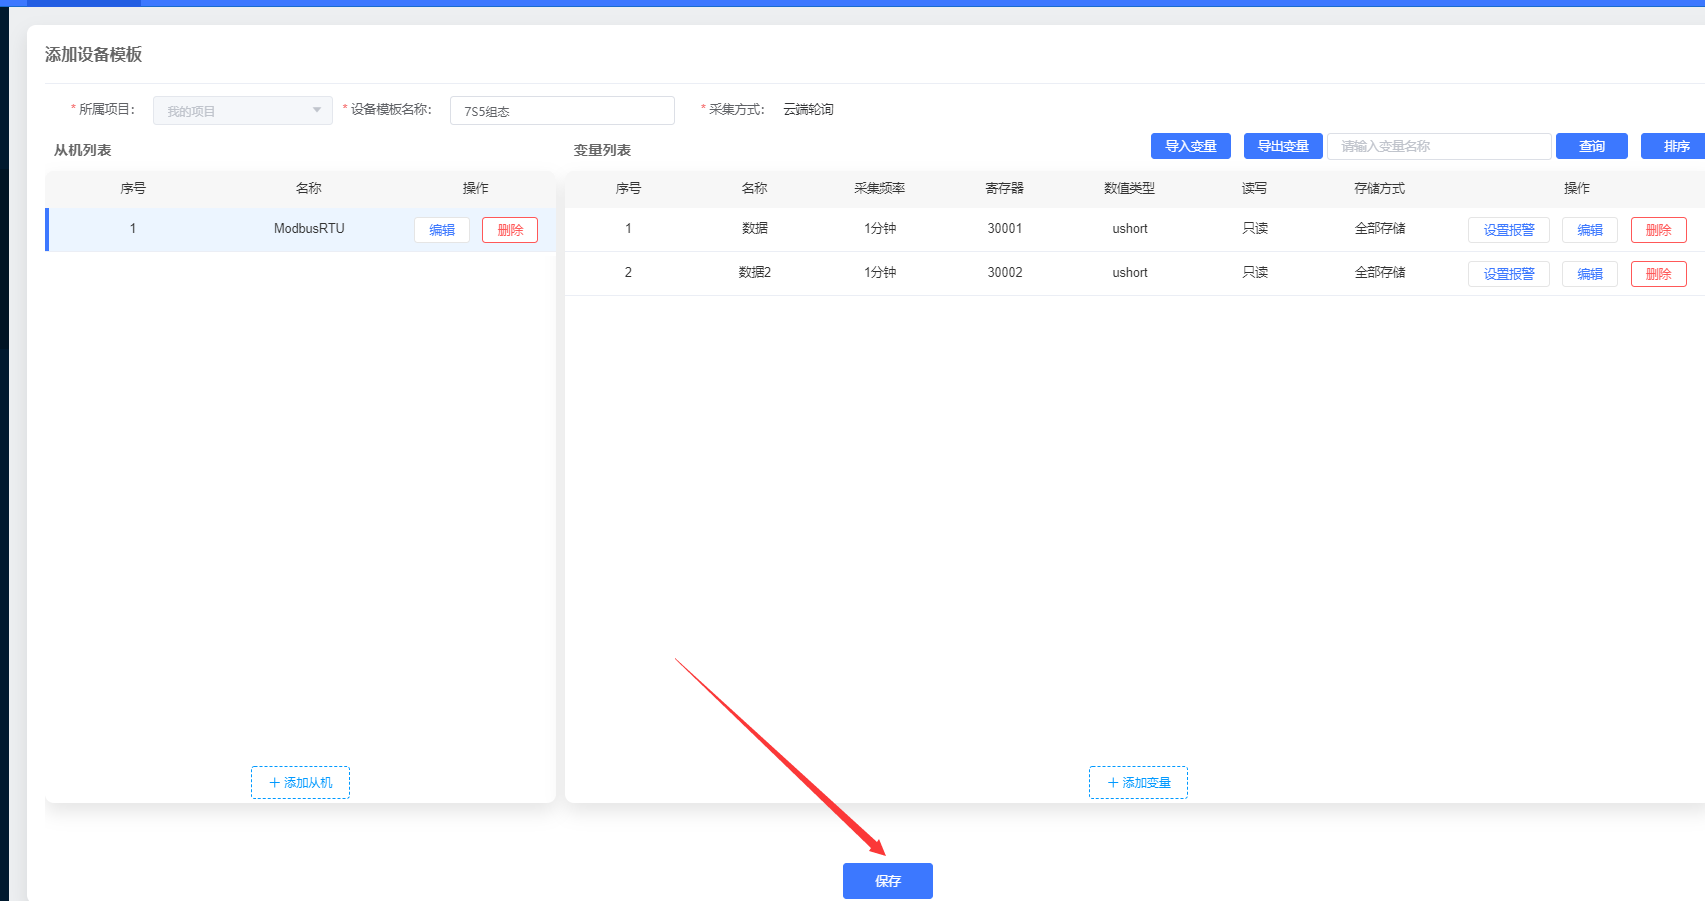The image size is (1705, 901).
Task: Click 导出变量 export variables button
Action: pos(1282,146)
